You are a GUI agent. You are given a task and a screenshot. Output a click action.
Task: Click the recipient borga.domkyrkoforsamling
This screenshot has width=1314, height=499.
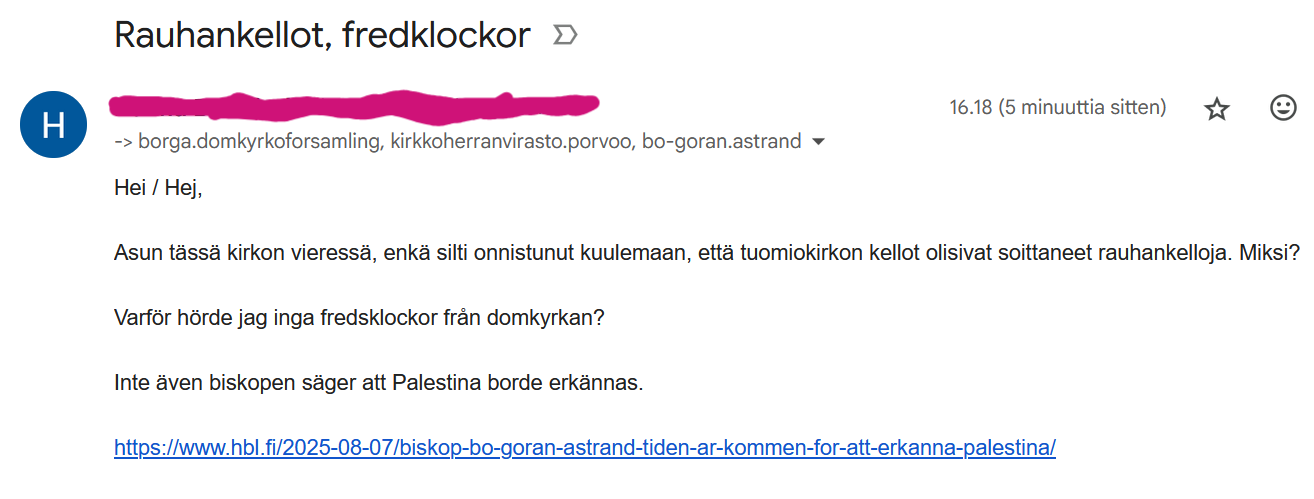pyautogui.click(x=261, y=141)
